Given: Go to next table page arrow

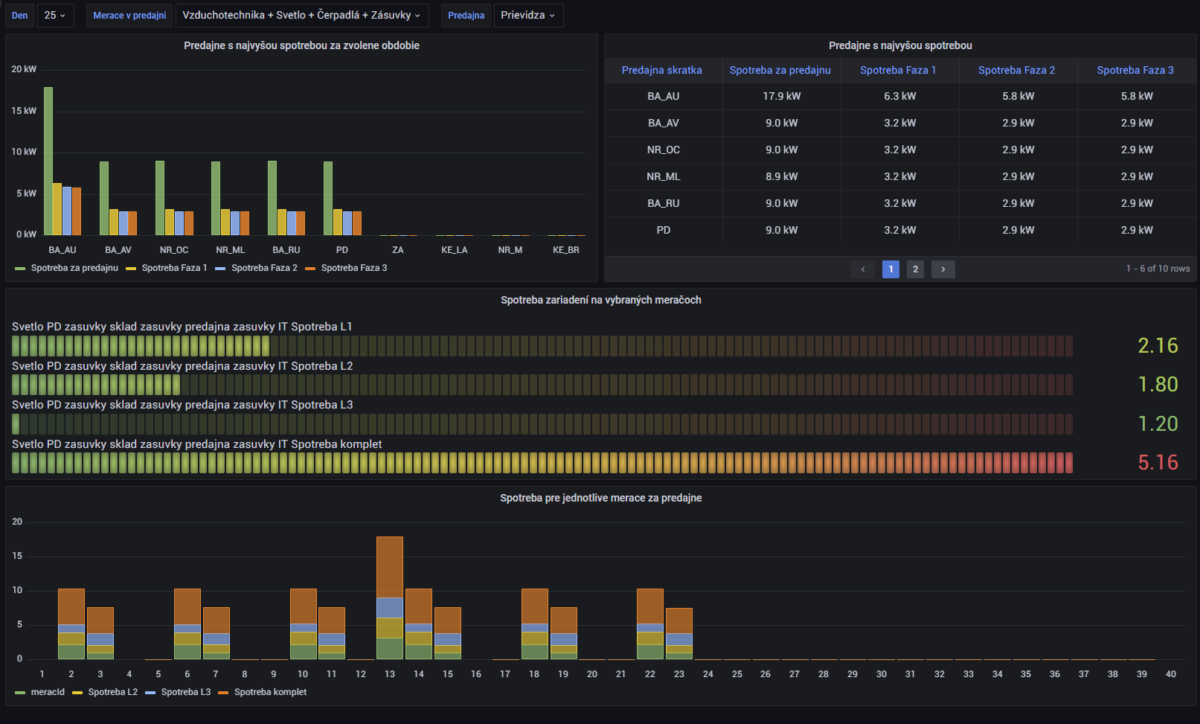Looking at the screenshot, I should click(x=942, y=269).
